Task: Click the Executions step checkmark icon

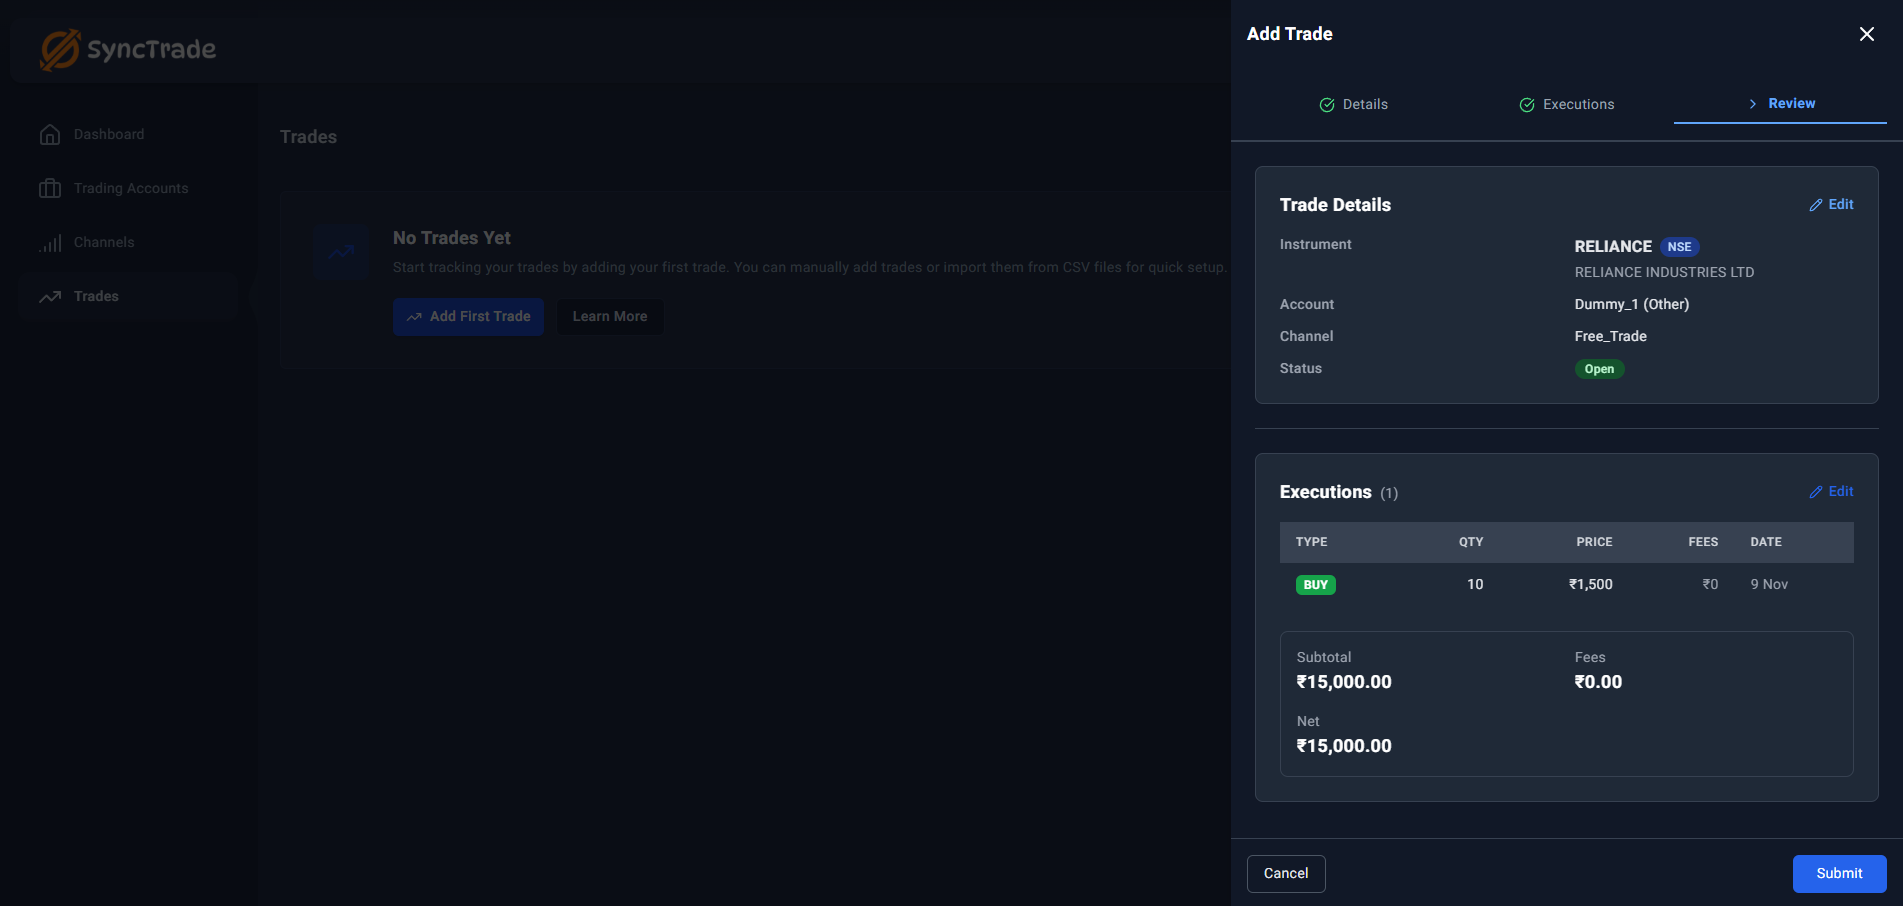Action: (1527, 105)
